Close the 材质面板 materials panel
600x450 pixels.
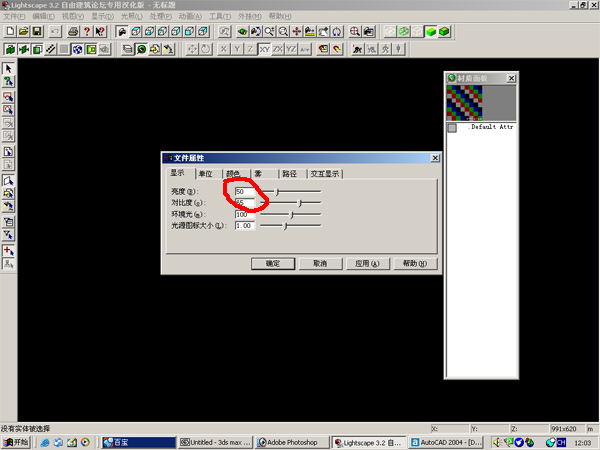(x=511, y=78)
